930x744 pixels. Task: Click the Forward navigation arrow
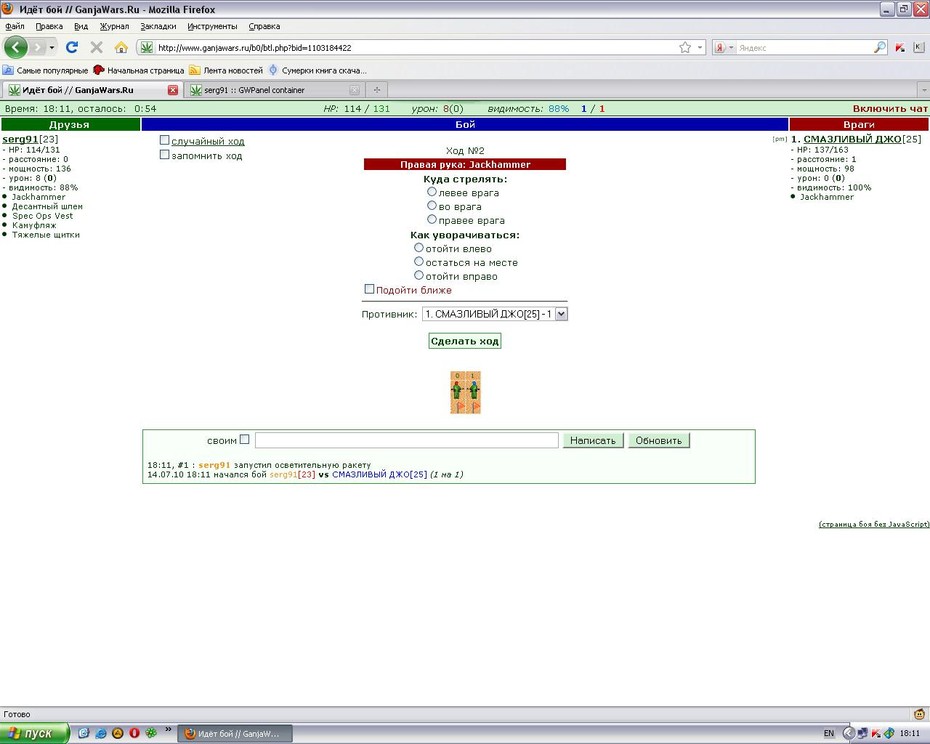point(37,47)
